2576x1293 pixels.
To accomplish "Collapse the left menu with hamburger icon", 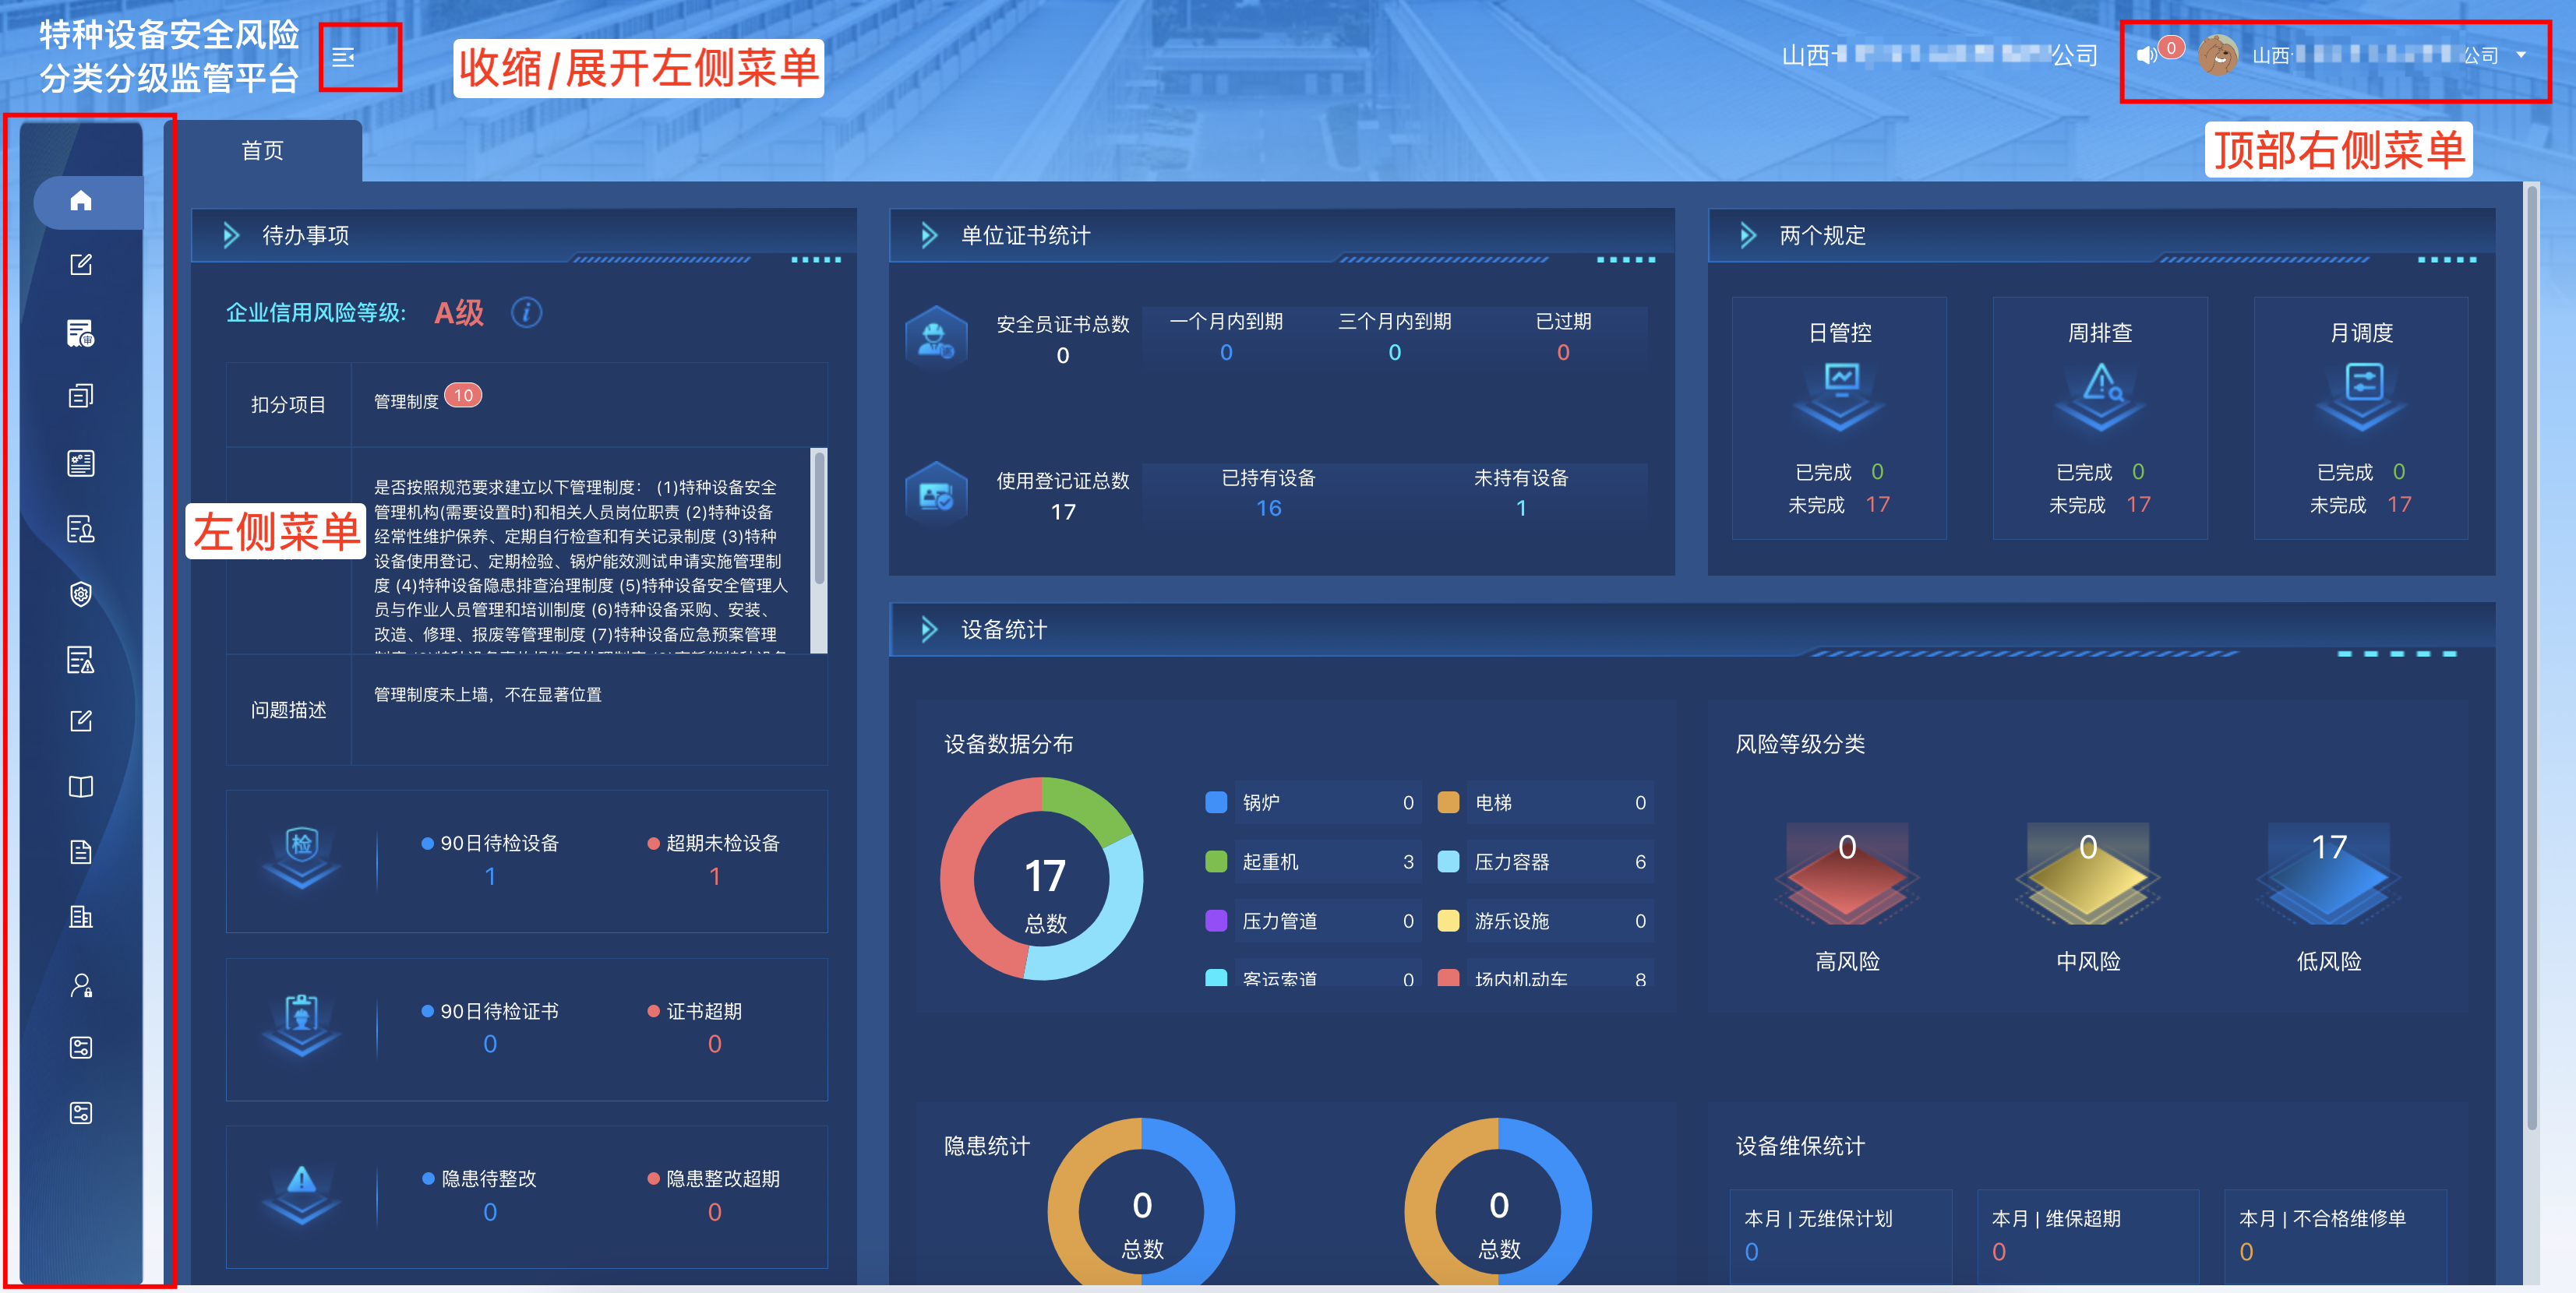I will [343, 58].
